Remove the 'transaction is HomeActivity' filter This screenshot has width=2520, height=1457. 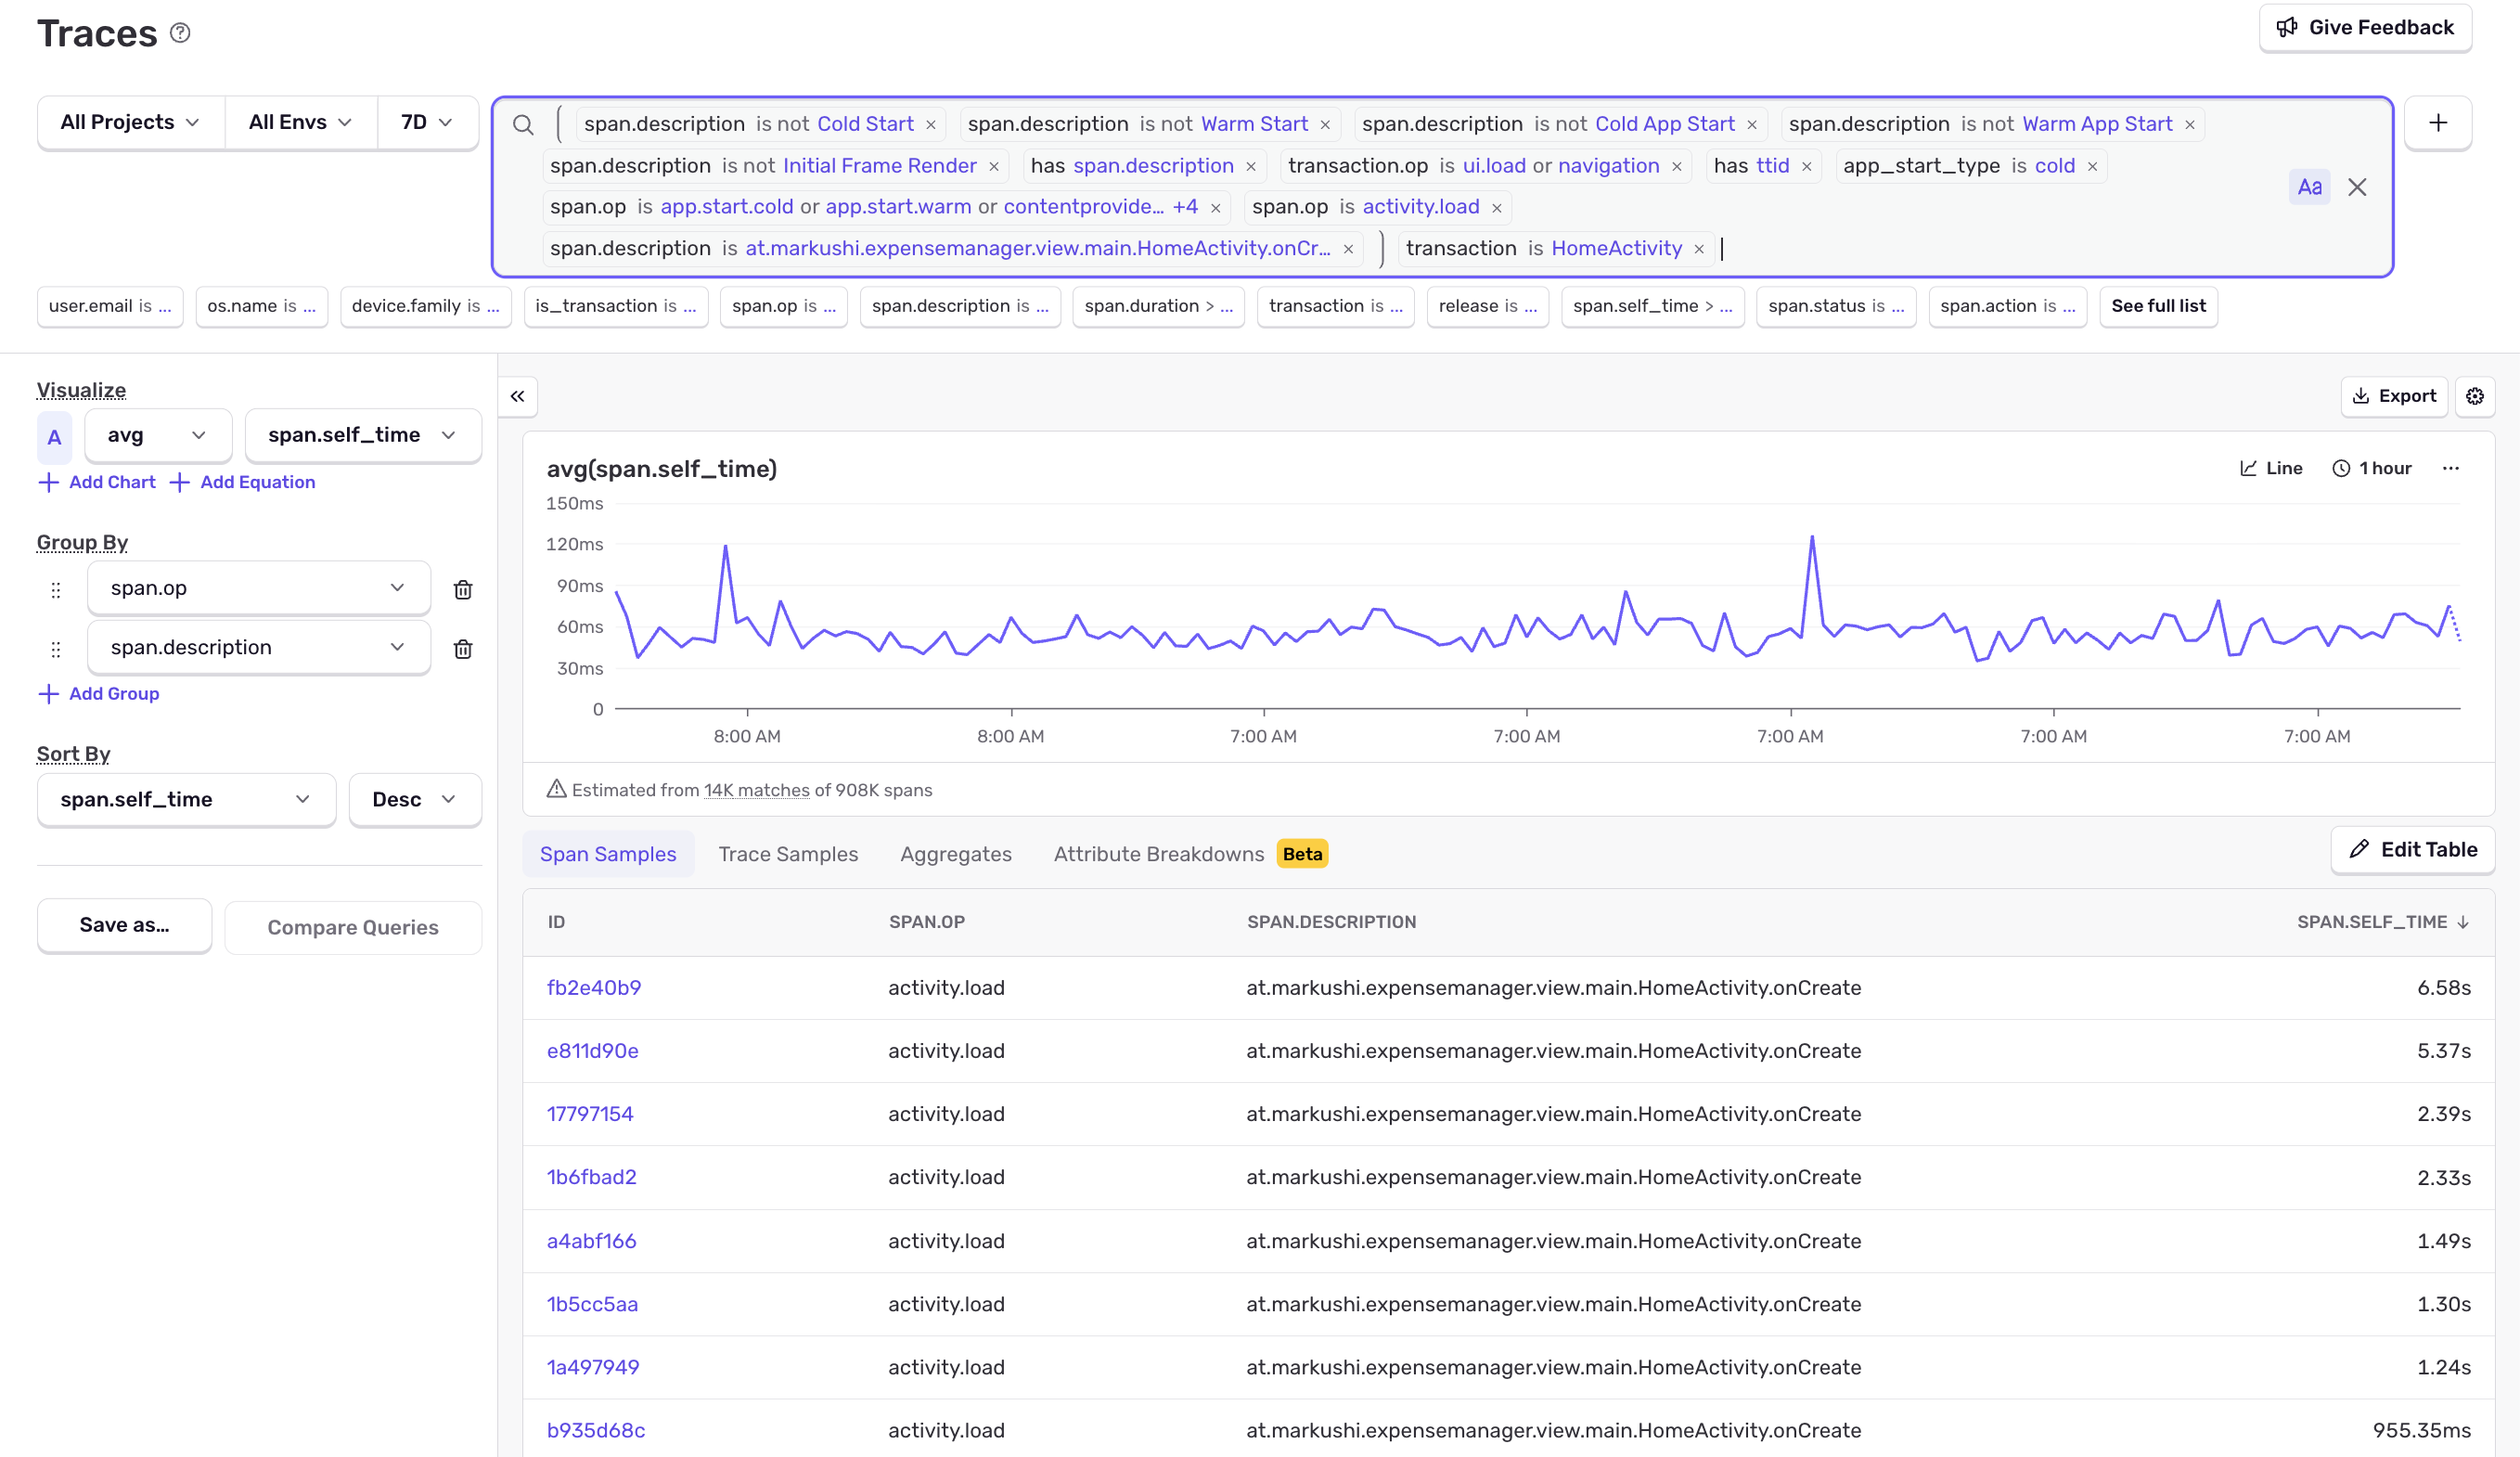click(1698, 249)
